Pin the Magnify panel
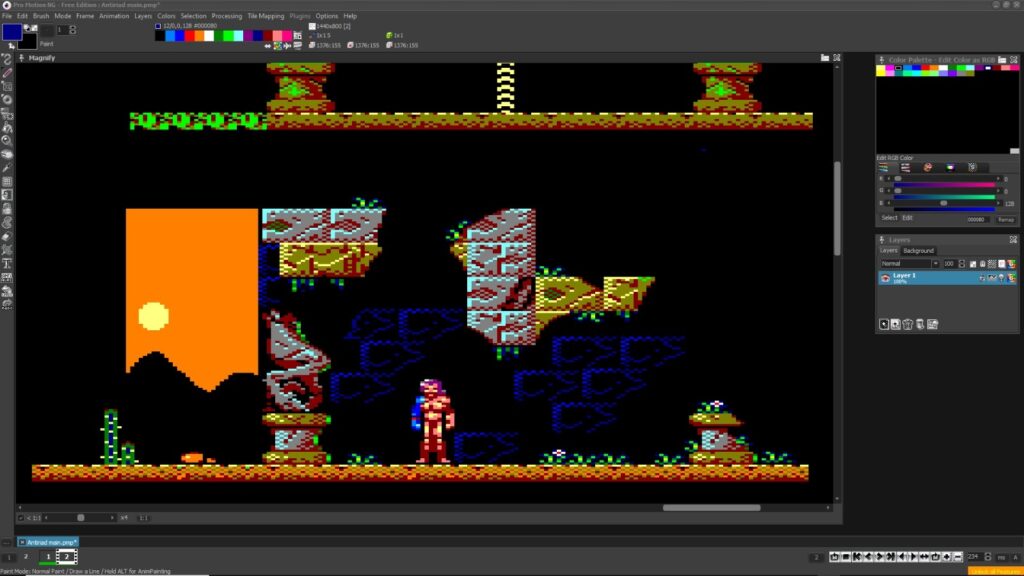1024x576 pixels. tap(22, 57)
